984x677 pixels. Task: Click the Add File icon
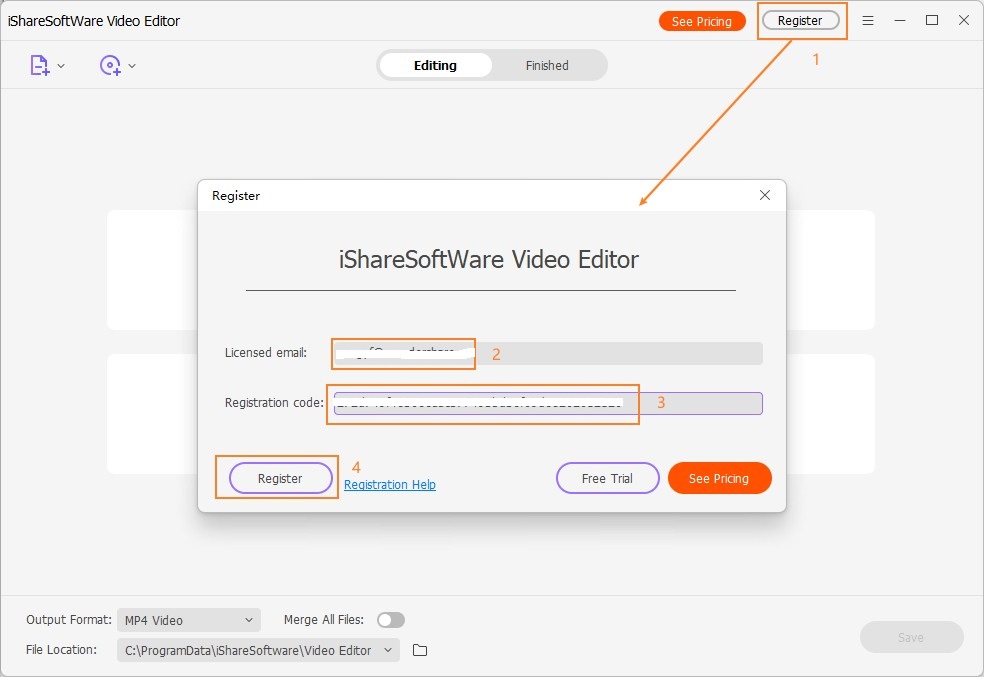(40, 65)
